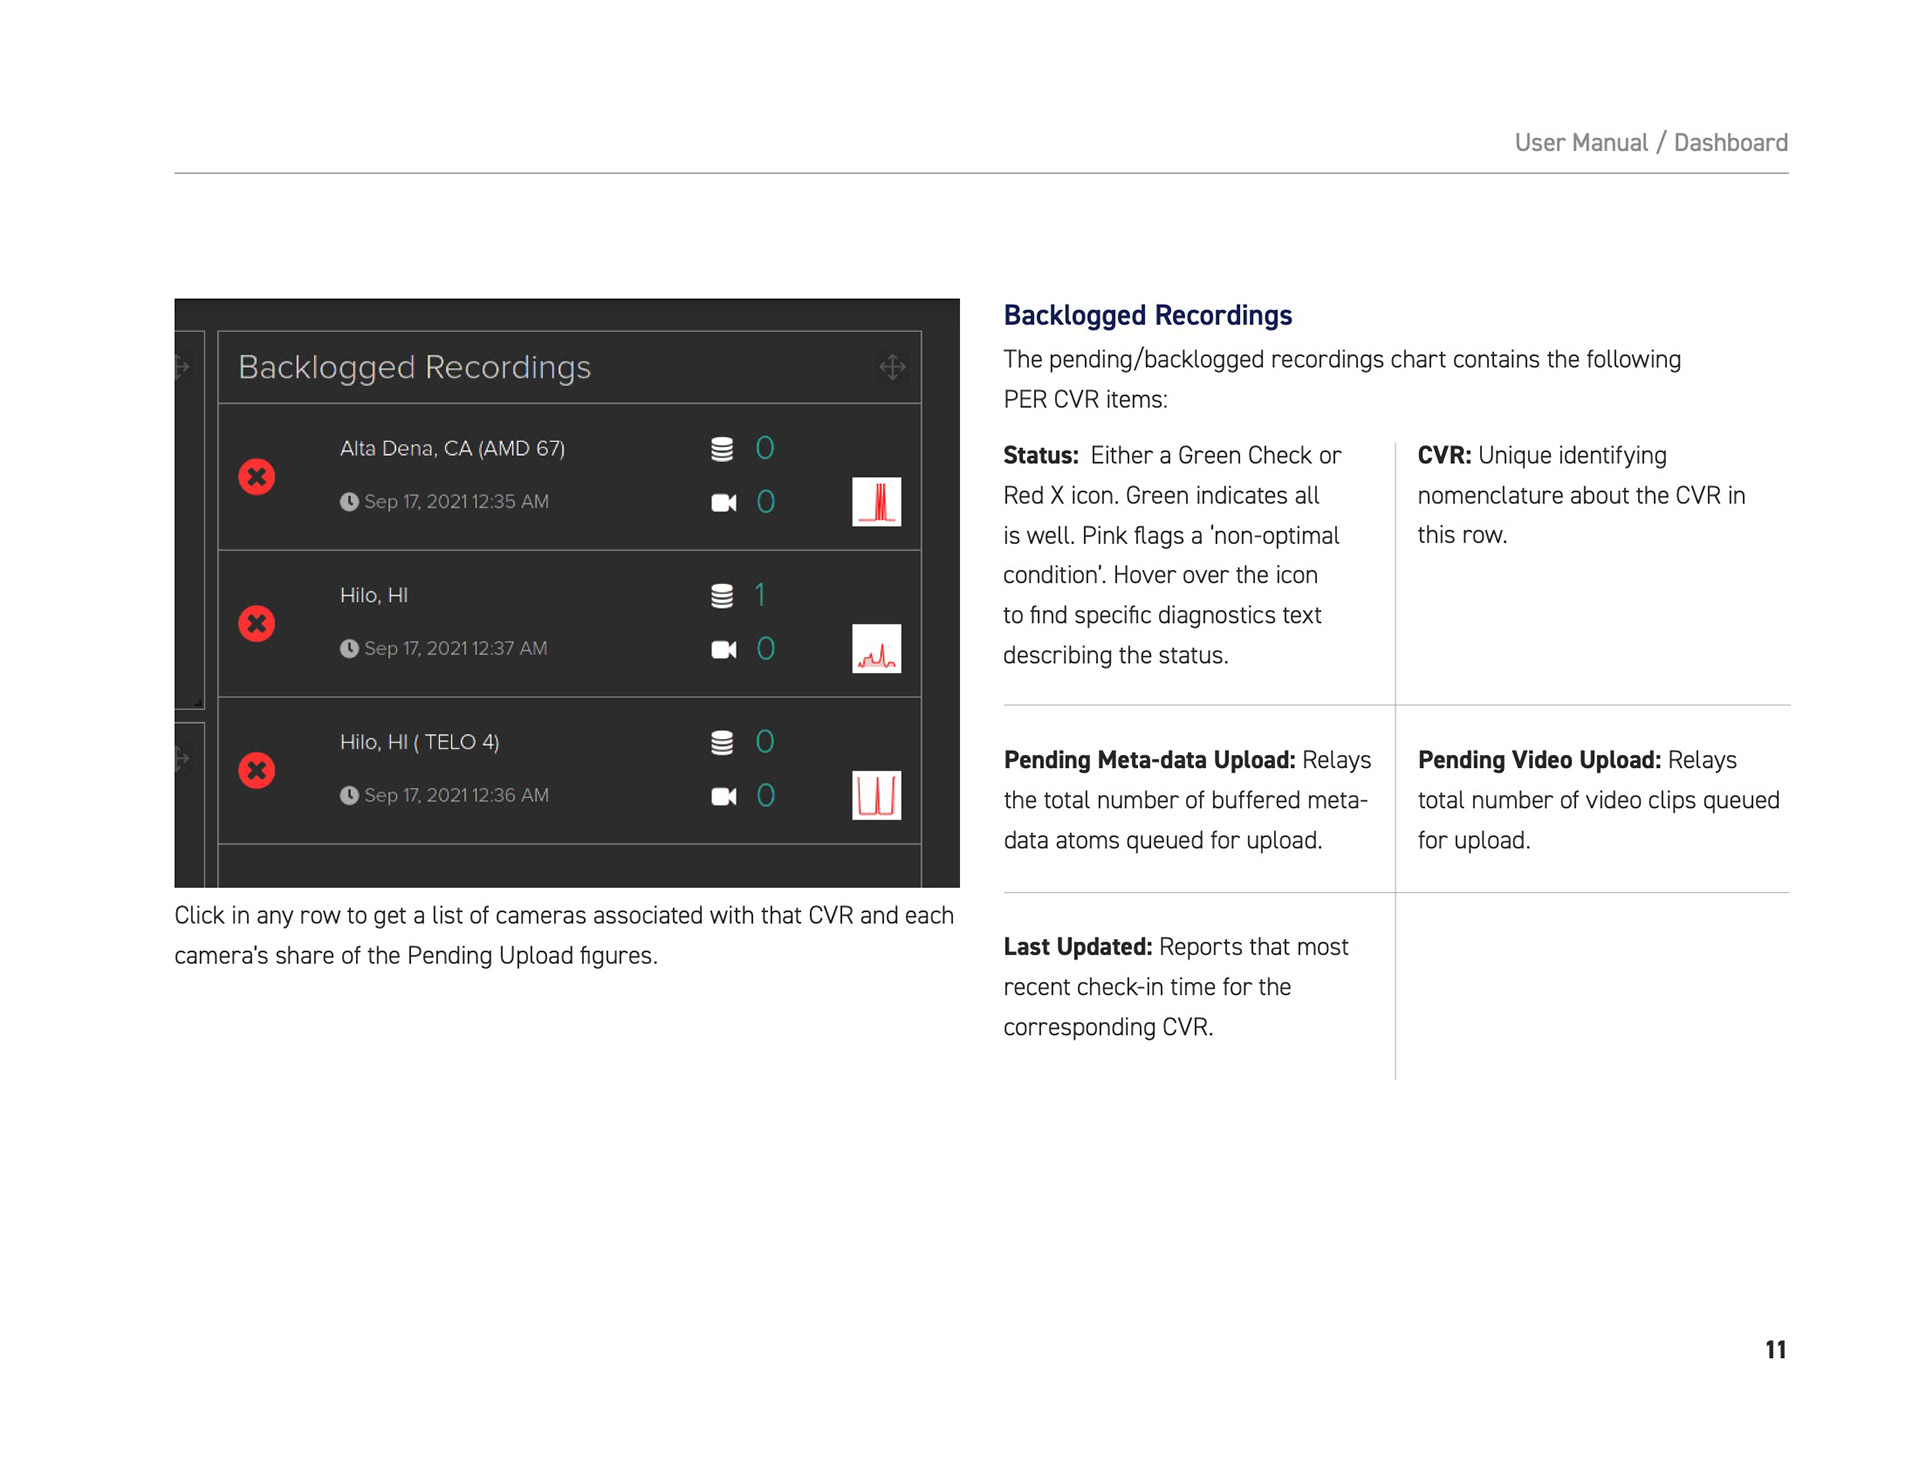1920x1484 pixels.
Task: Open Hilo TELO 4 sparkline chart thumbnail
Action: (x=876, y=795)
